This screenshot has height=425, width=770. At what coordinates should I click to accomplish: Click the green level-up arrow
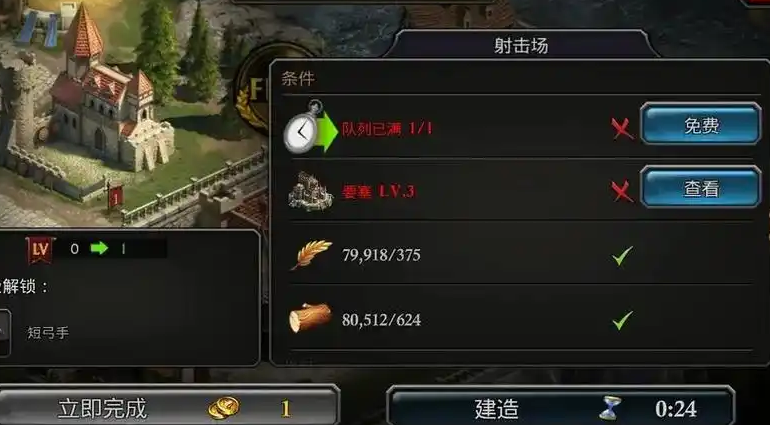click(99, 248)
